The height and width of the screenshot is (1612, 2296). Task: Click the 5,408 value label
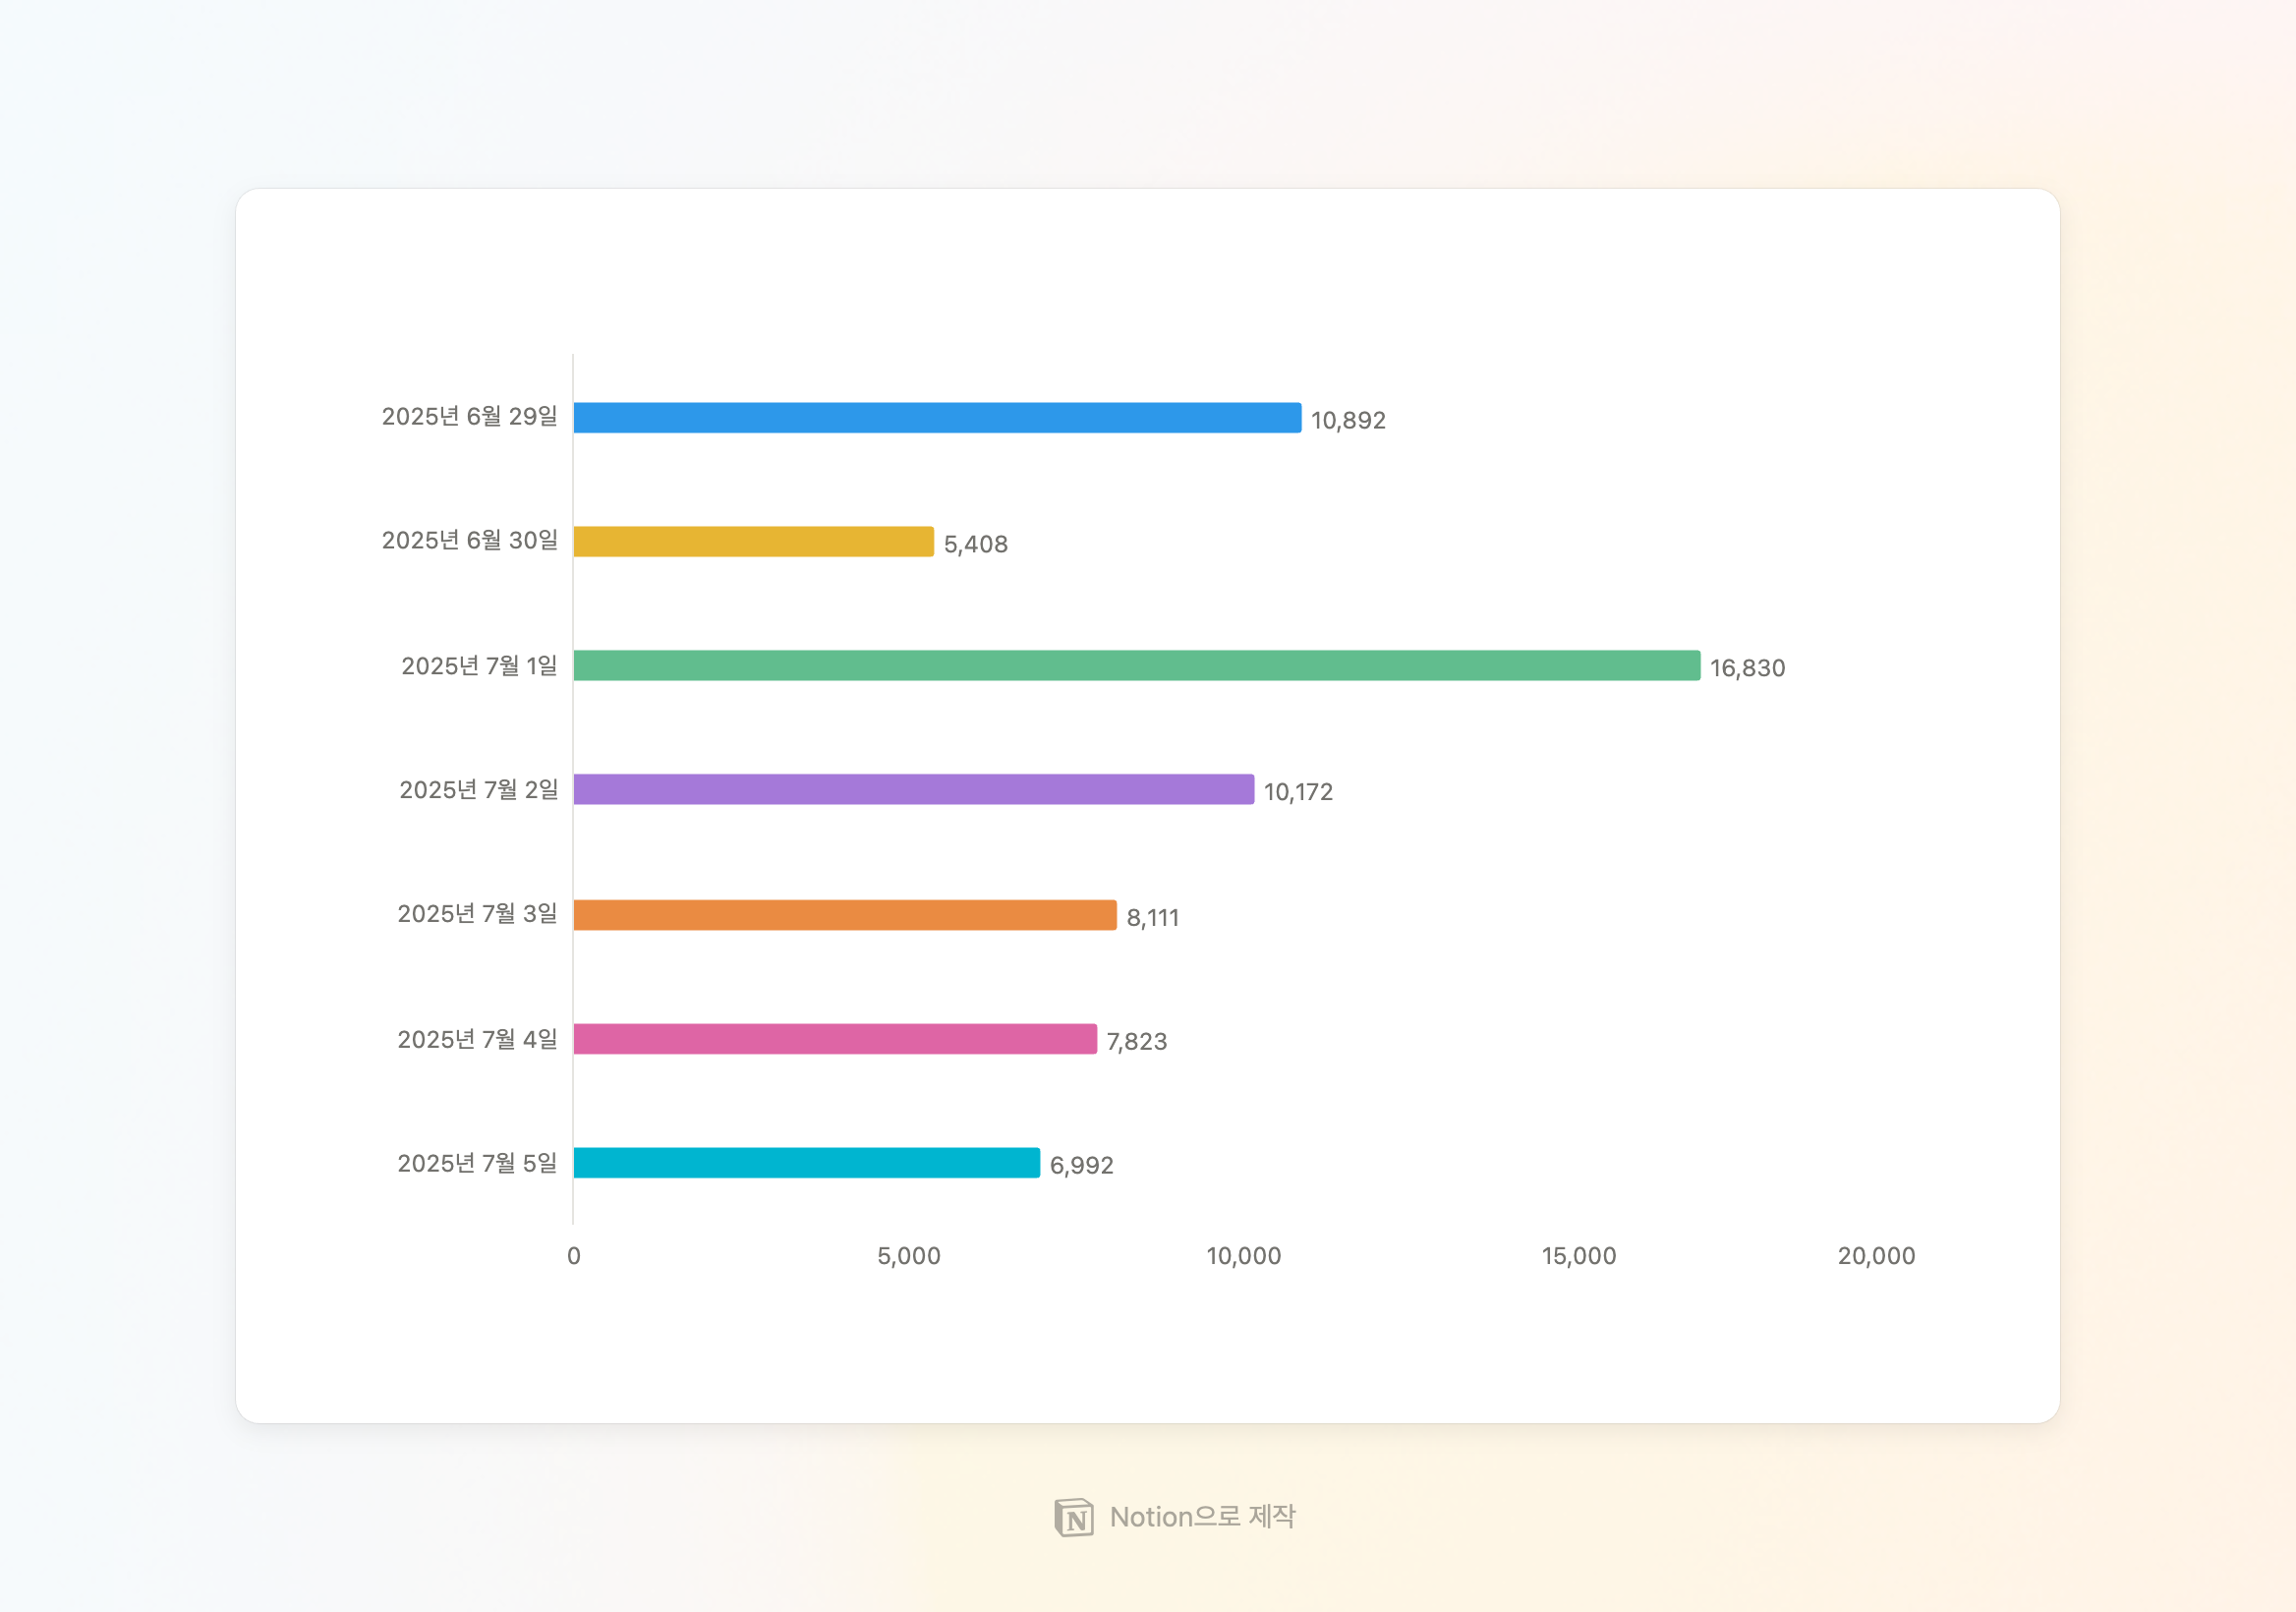click(x=975, y=545)
